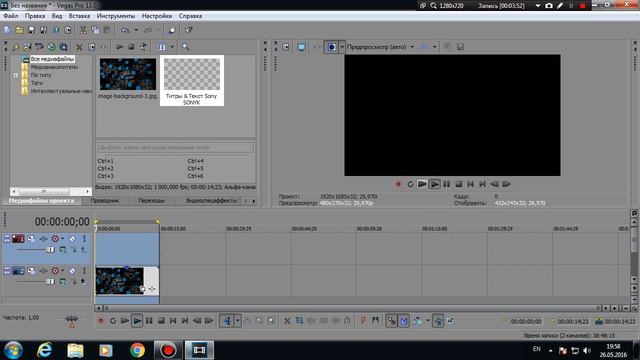Open the edit tool dropdown arrow
This screenshot has height=360, width=640.
pyautogui.click(x=238, y=321)
